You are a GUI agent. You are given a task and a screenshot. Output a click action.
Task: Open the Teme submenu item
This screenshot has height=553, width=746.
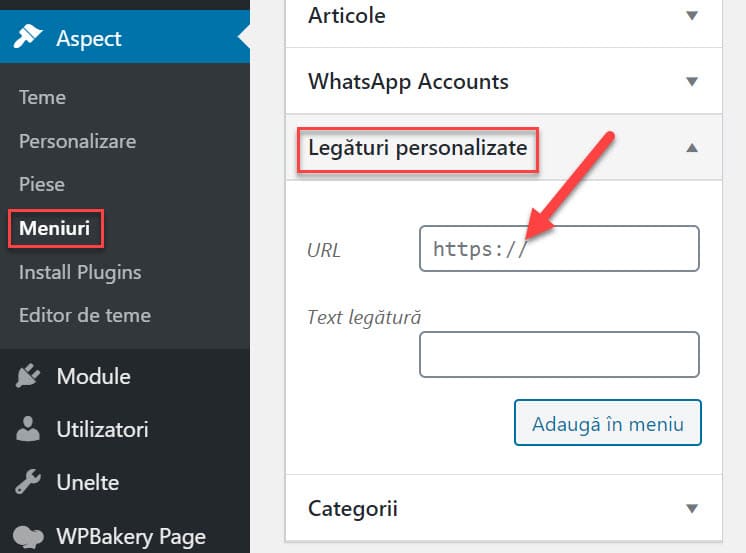[x=42, y=98]
